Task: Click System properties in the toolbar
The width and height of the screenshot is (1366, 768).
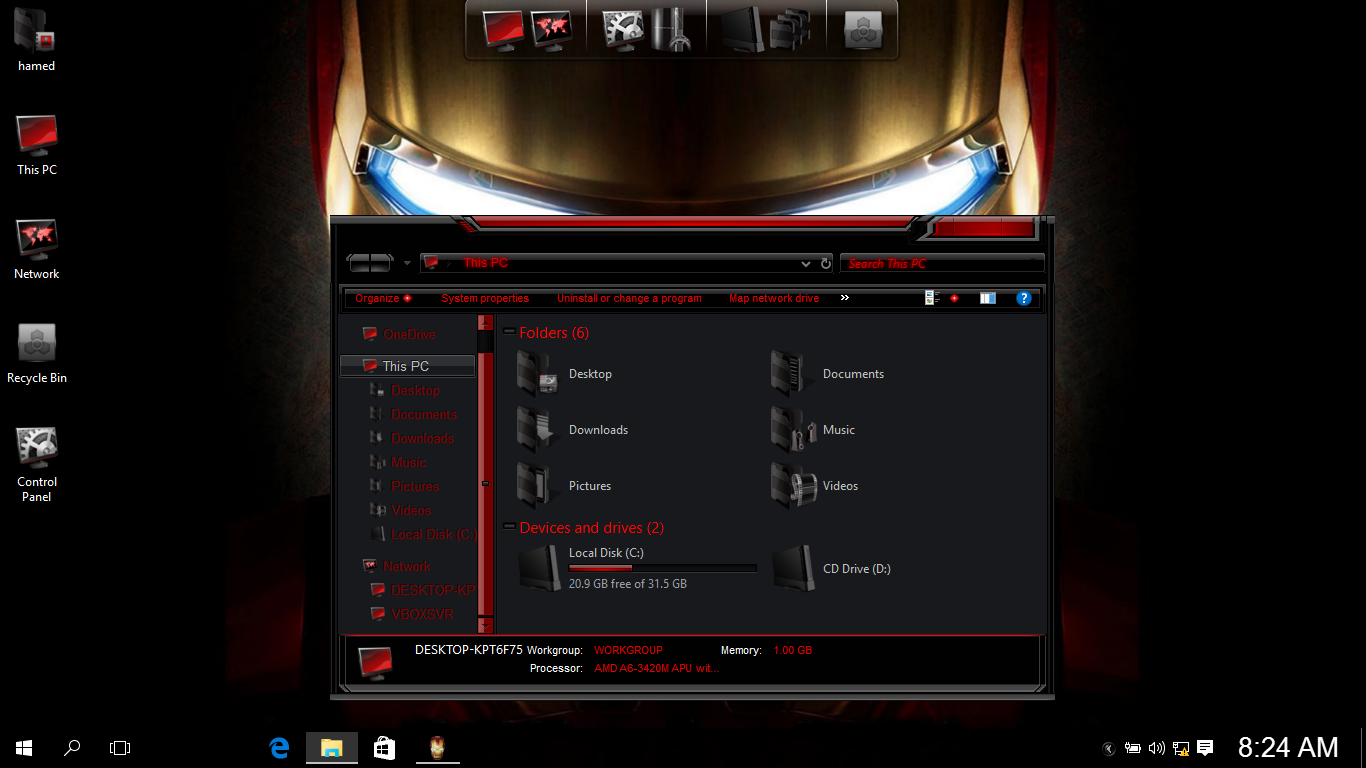Action: [484, 298]
